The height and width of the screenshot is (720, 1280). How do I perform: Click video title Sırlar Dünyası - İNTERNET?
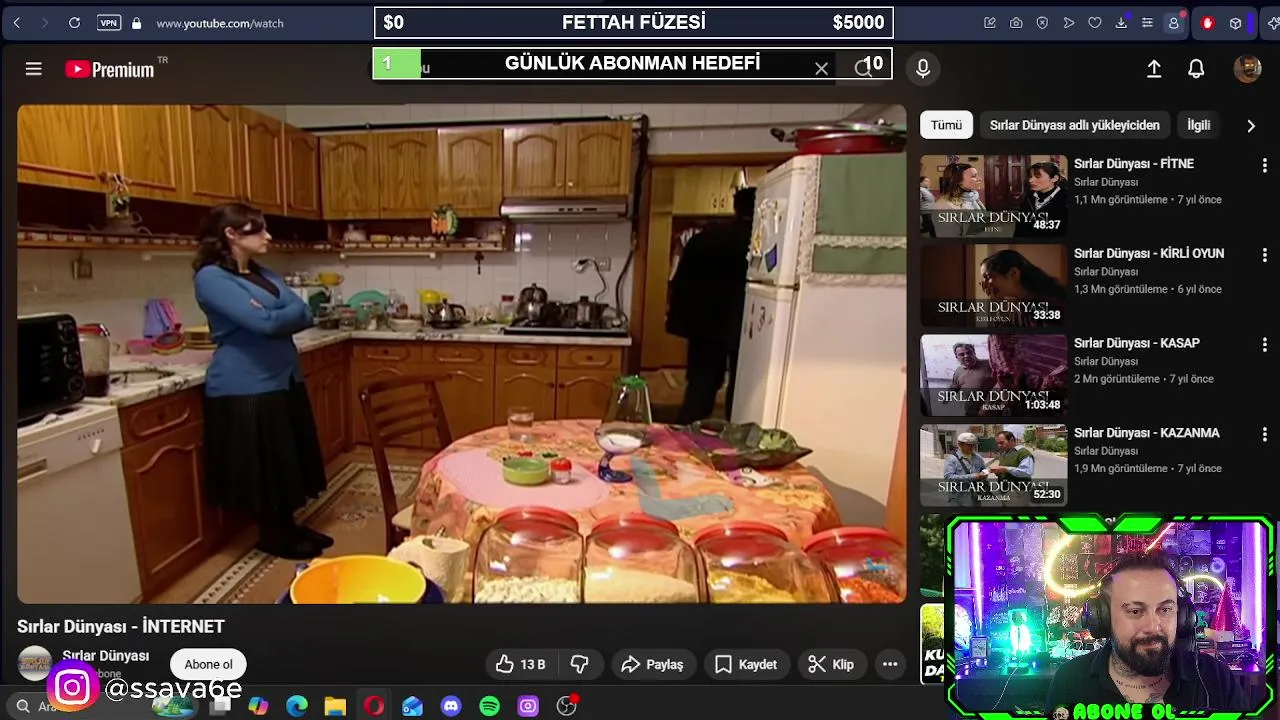coord(121,626)
